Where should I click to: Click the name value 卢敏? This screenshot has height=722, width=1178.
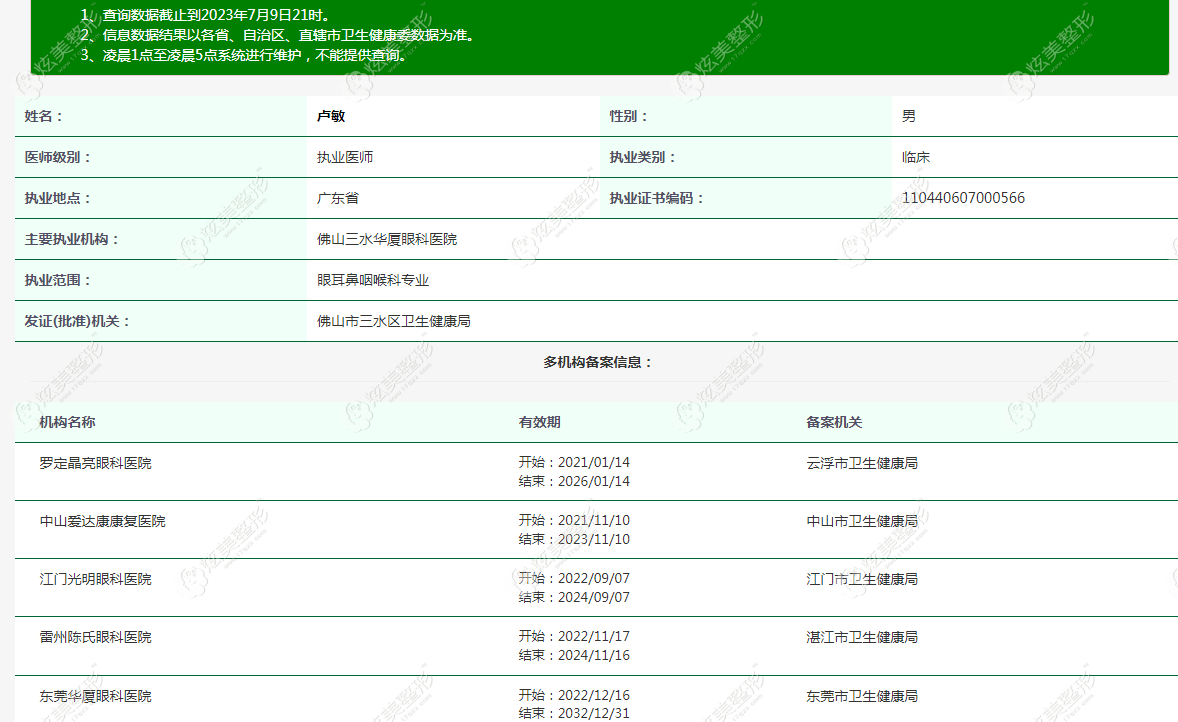331,116
